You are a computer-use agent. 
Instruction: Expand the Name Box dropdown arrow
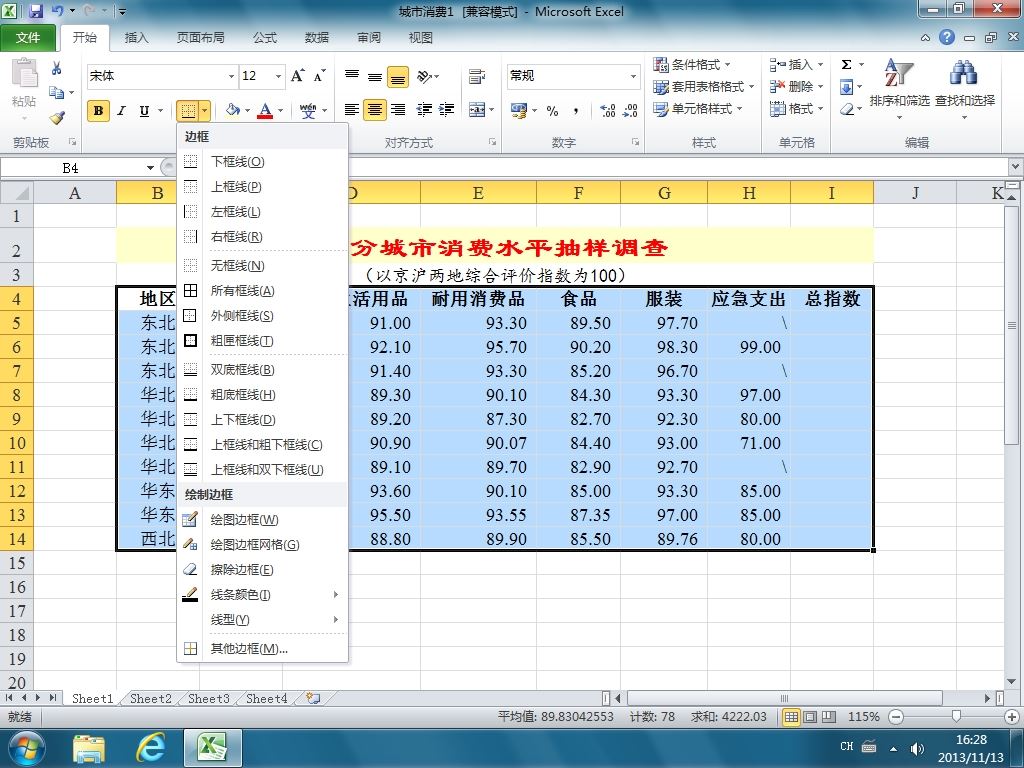(150, 168)
